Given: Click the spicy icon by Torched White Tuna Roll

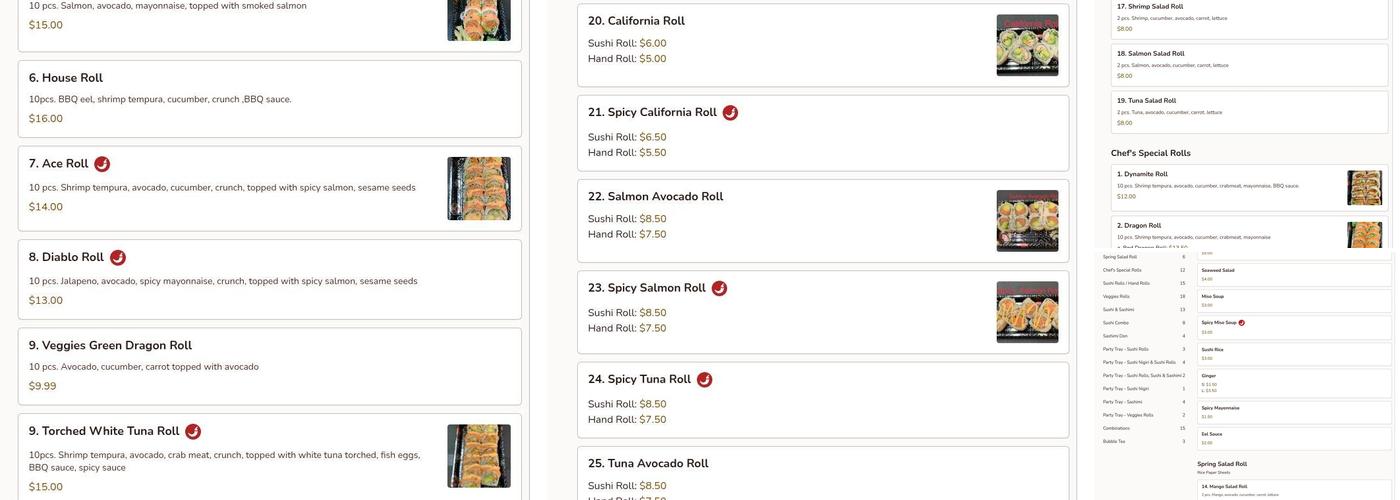Looking at the screenshot, I should (x=193, y=432).
